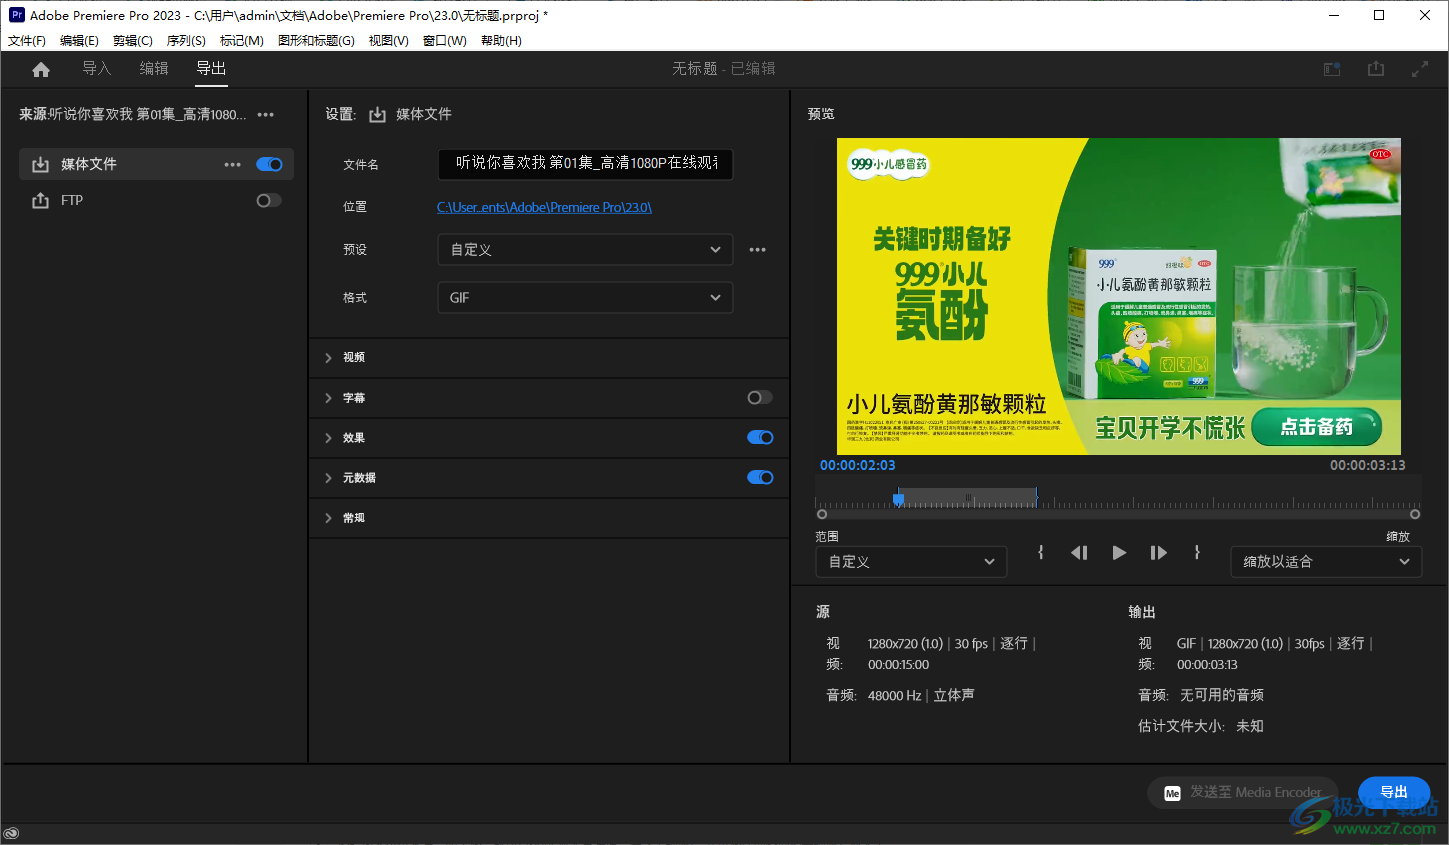Go to the Home screen icon

click(x=41, y=69)
